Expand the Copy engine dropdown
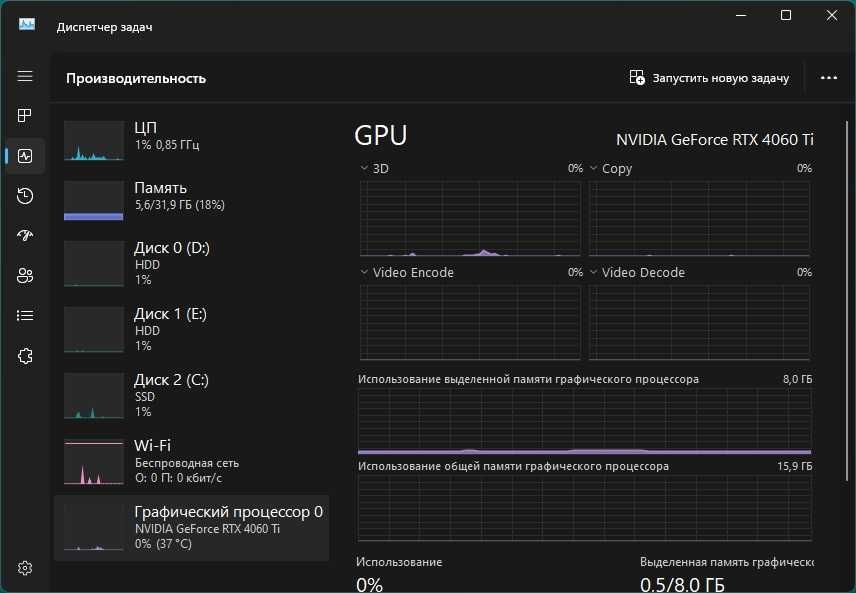Viewport: 856px width, 593px height. point(610,168)
